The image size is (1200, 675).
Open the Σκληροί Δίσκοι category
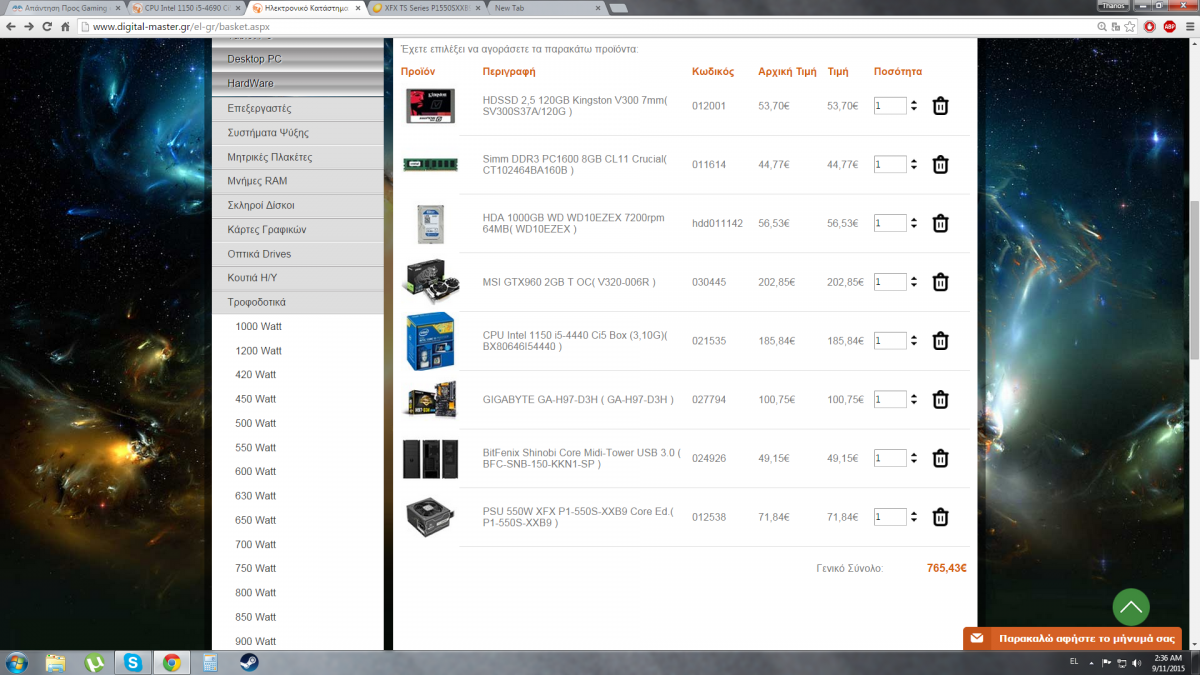(298, 205)
